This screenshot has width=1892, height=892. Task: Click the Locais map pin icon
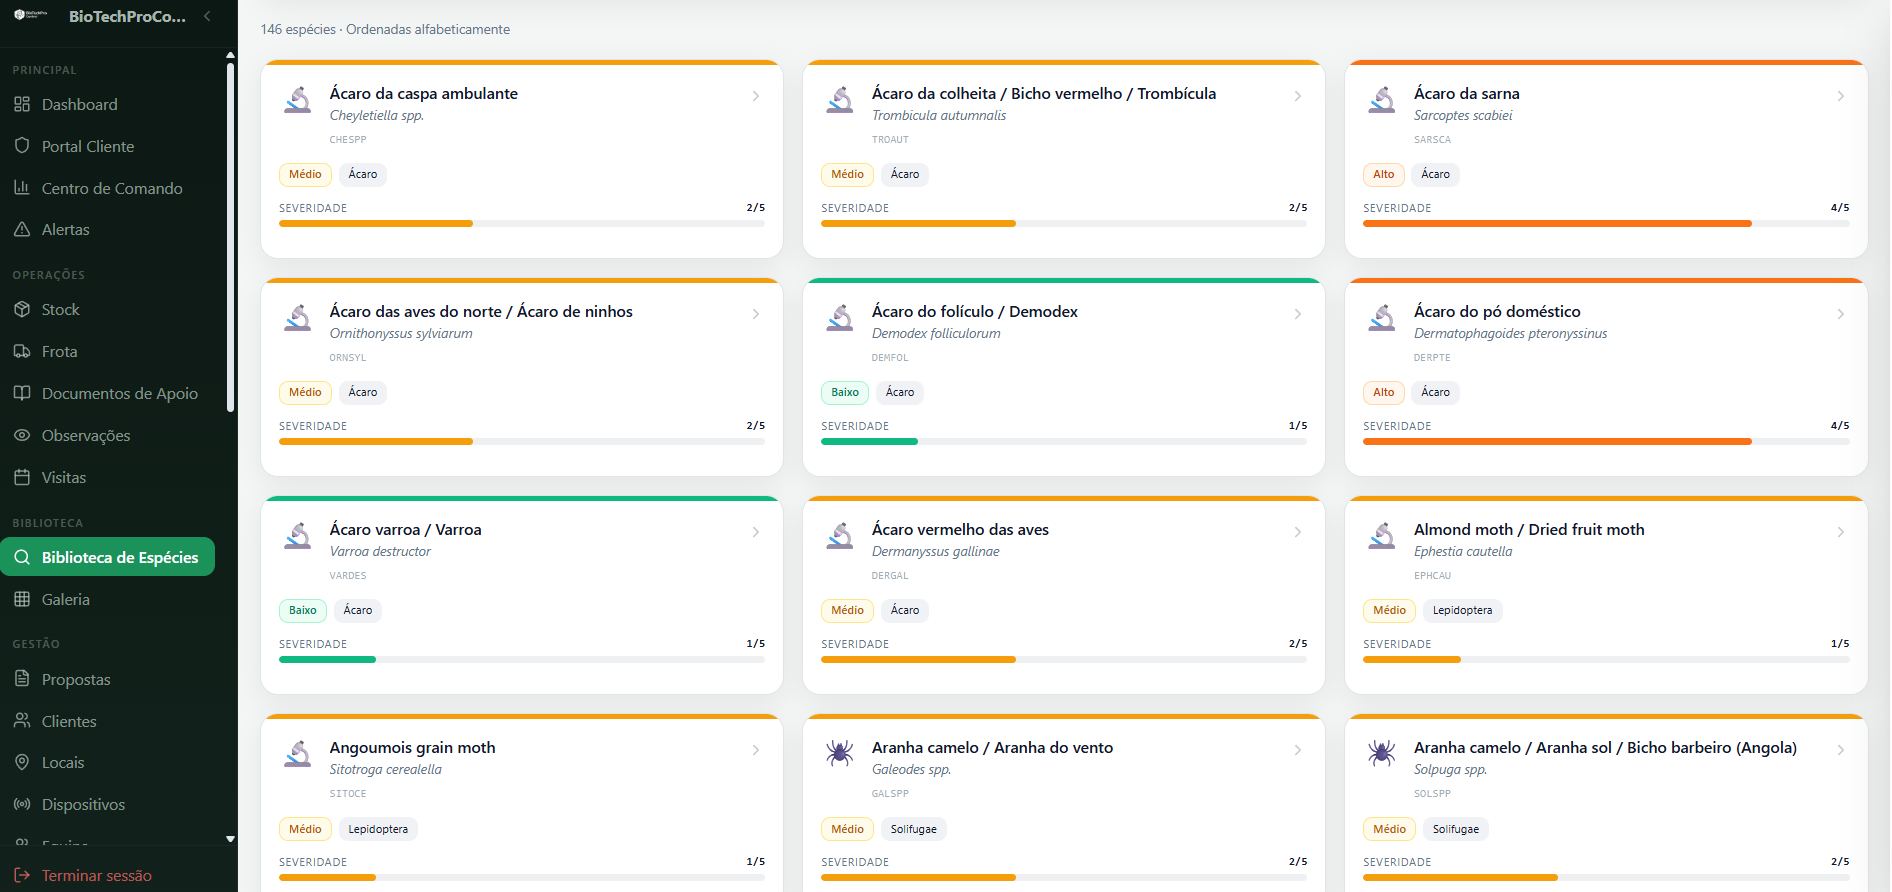[22, 762]
